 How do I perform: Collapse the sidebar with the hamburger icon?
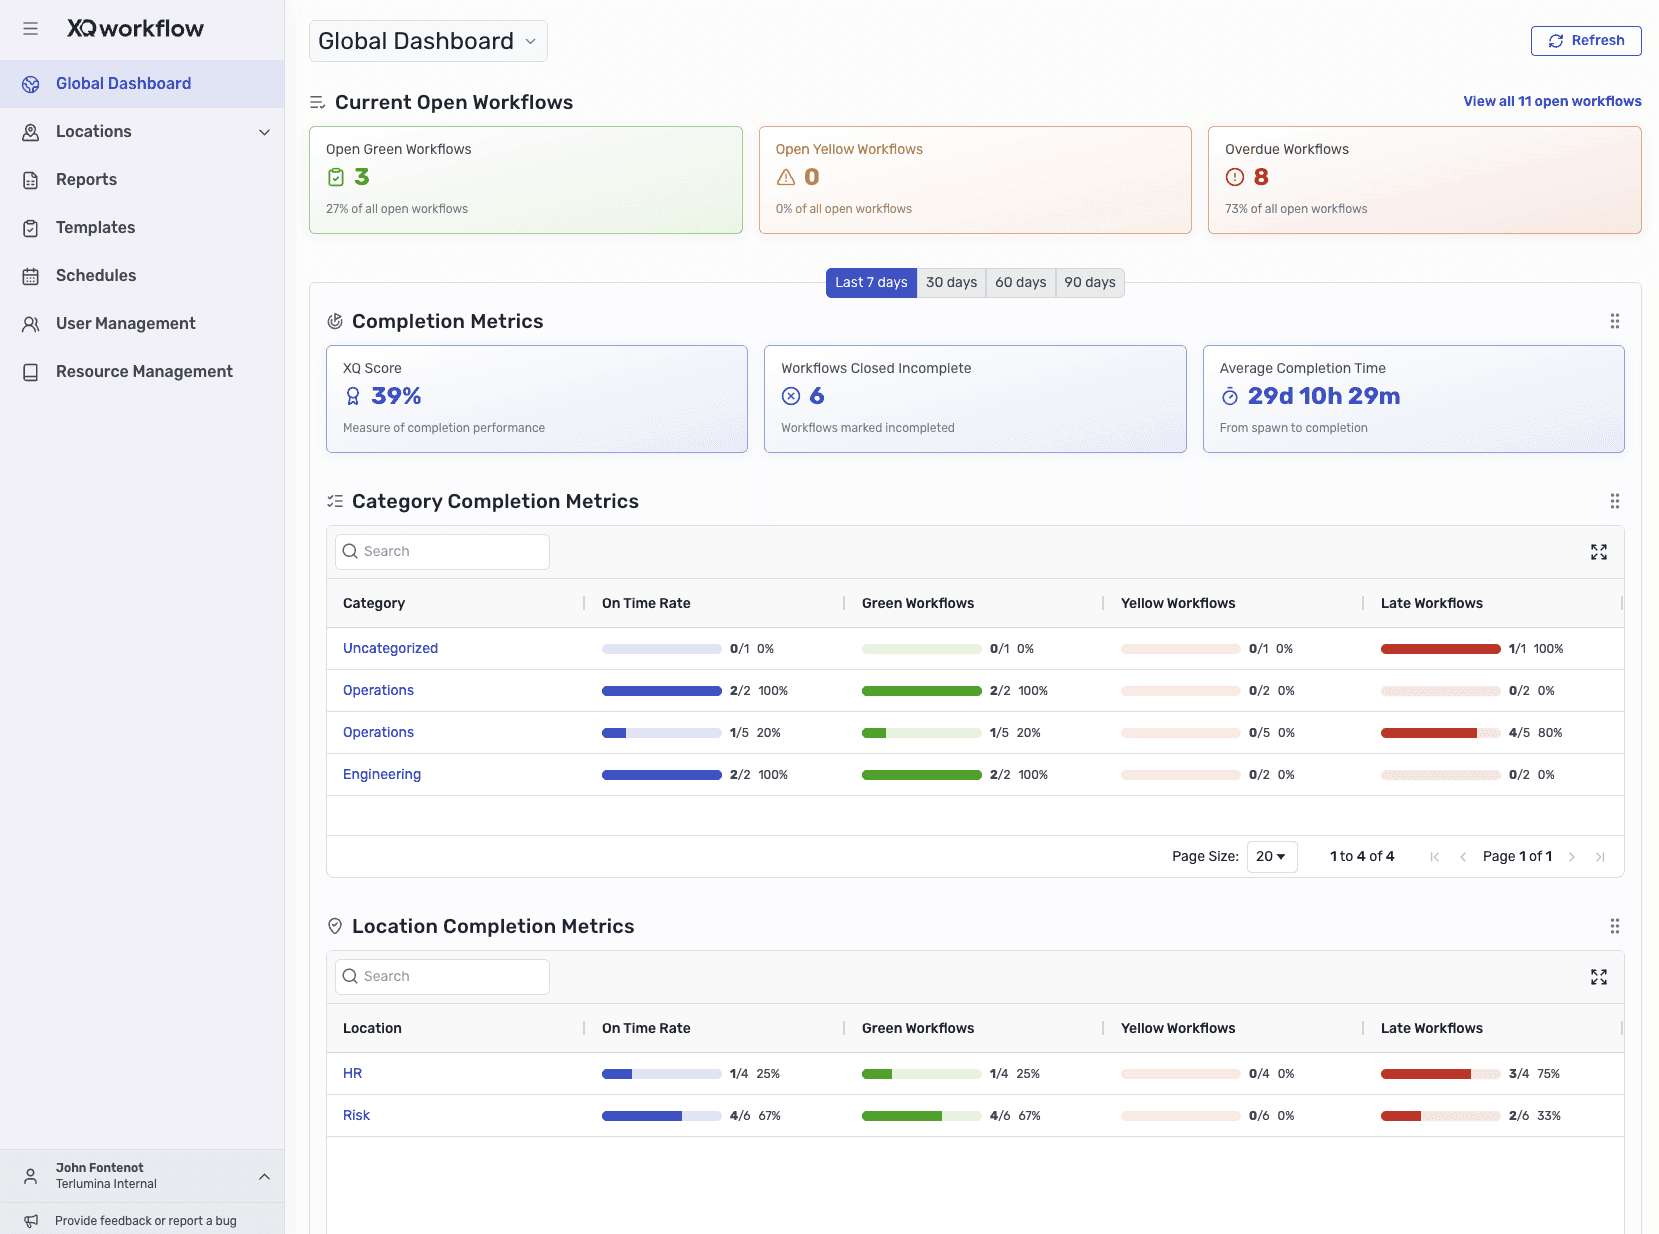coord(30,28)
